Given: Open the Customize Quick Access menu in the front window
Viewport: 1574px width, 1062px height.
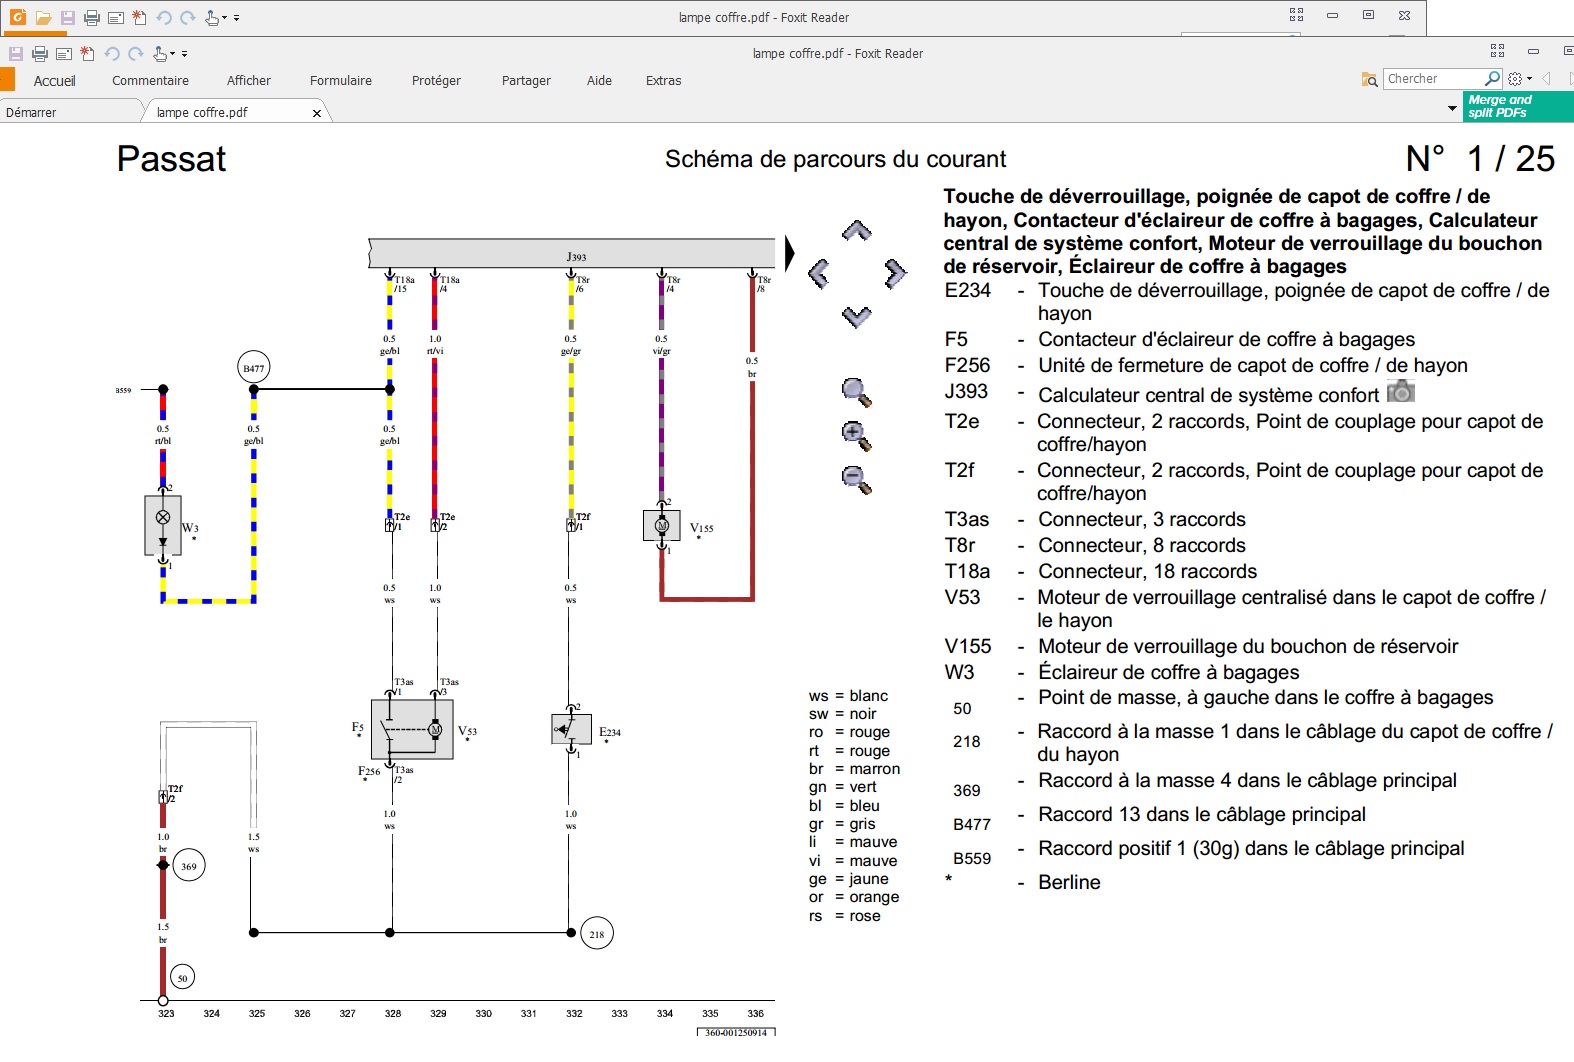Looking at the screenshot, I should coord(185,55).
